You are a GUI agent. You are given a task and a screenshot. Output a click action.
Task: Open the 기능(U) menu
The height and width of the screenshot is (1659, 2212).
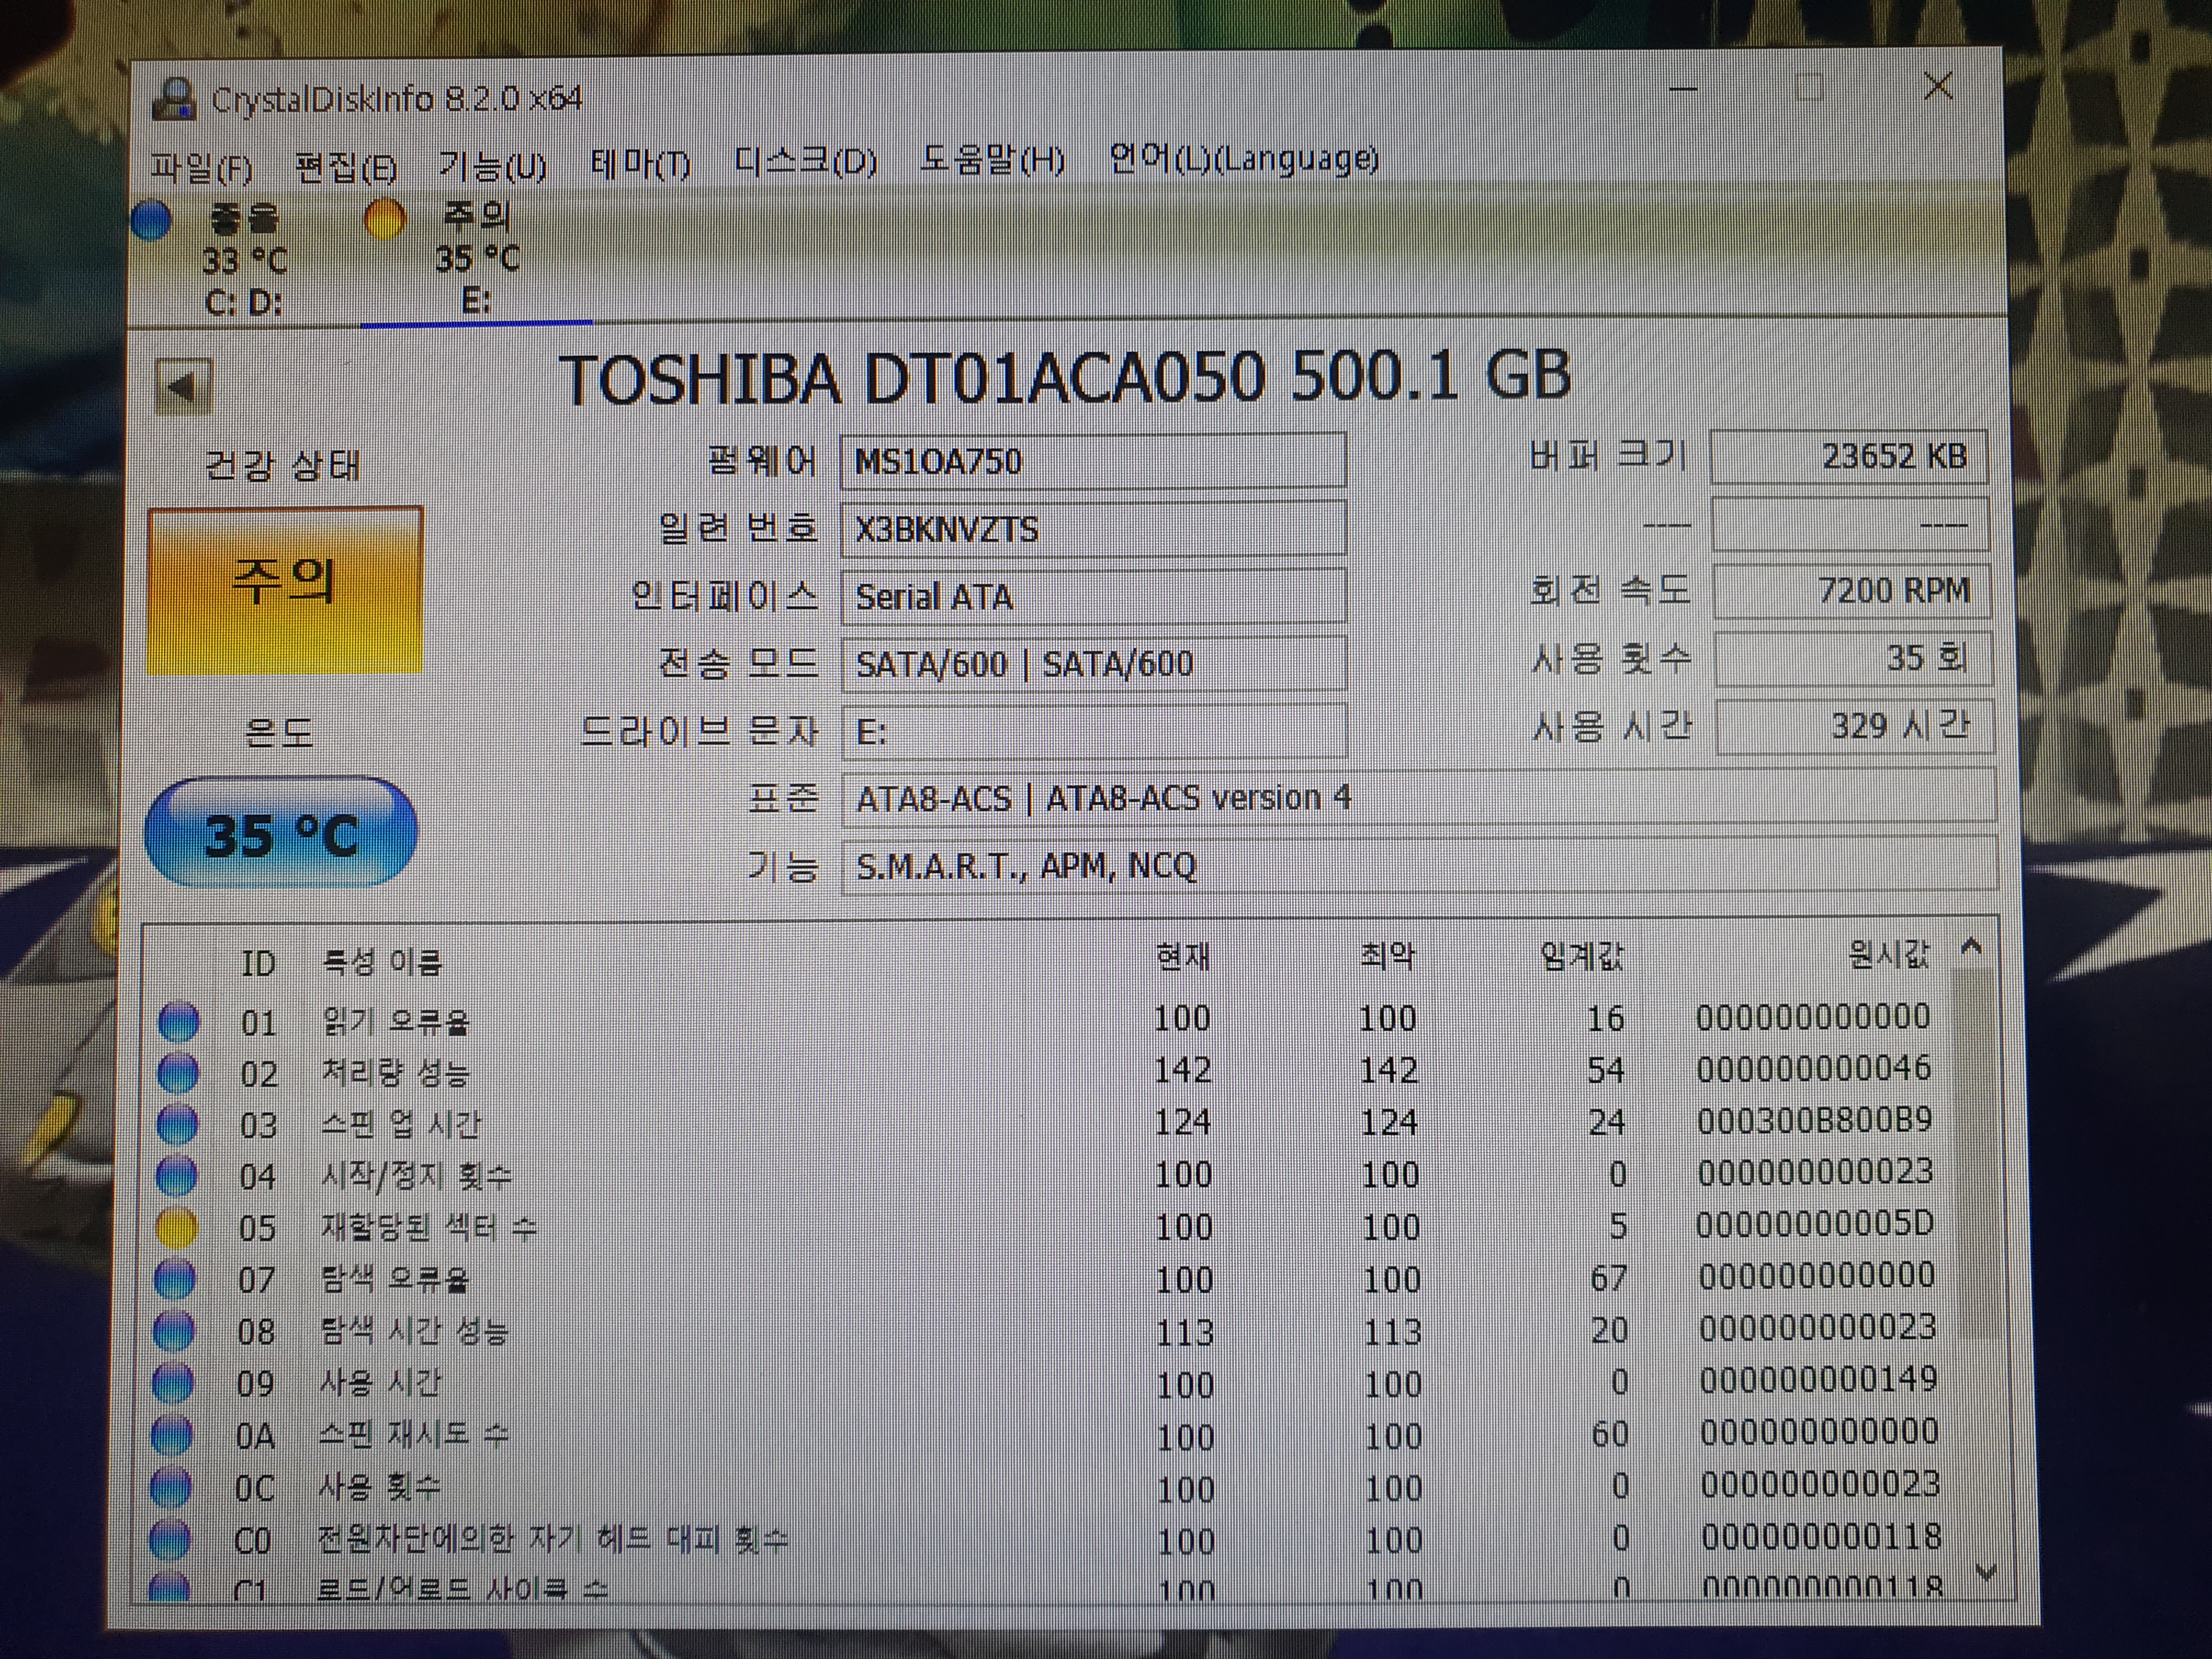click(493, 165)
